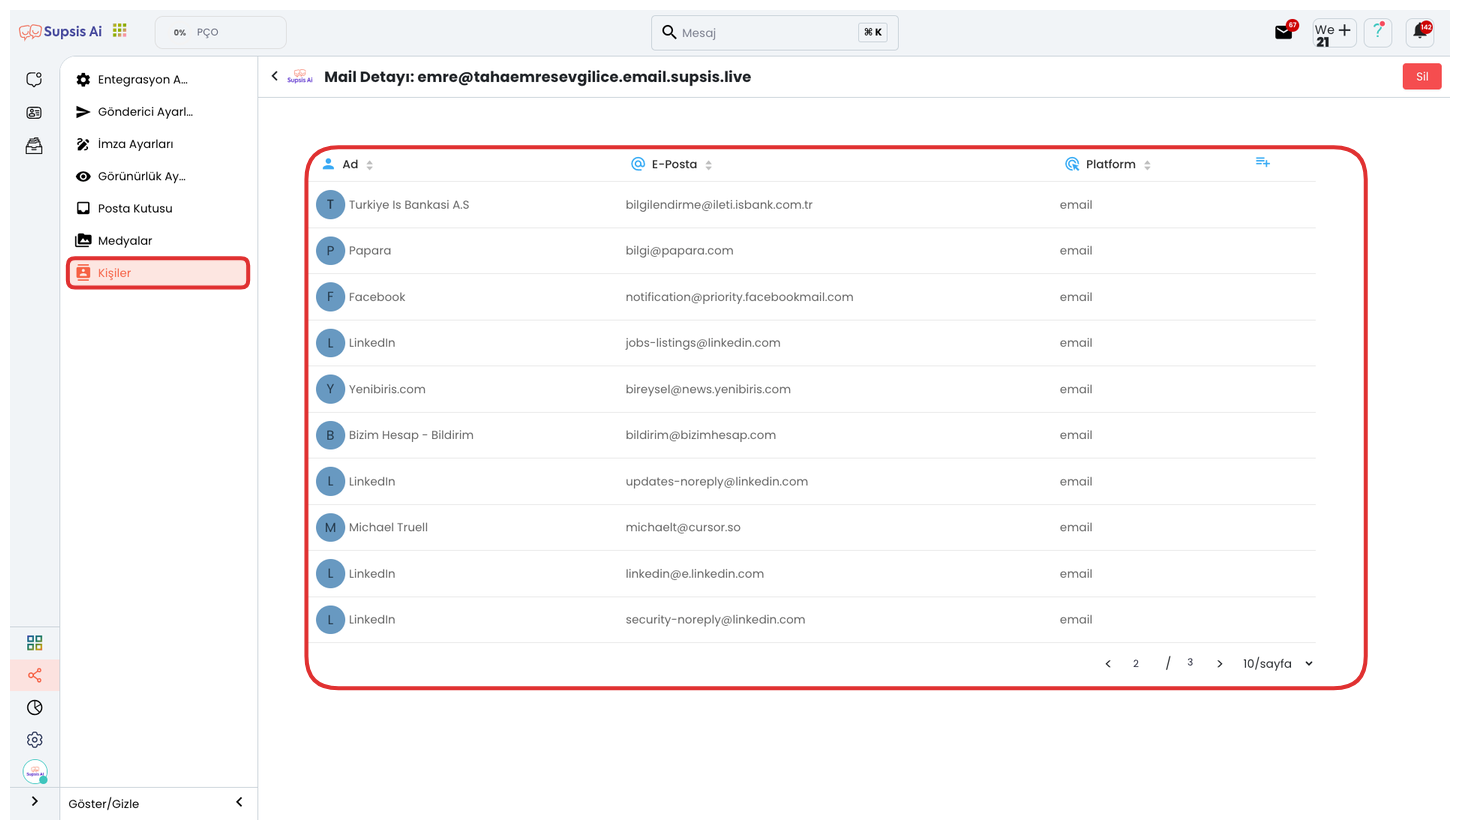Go back with Mail Detayı arrow
Image resolution: width=1460 pixels, height=830 pixels.
[x=275, y=76]
